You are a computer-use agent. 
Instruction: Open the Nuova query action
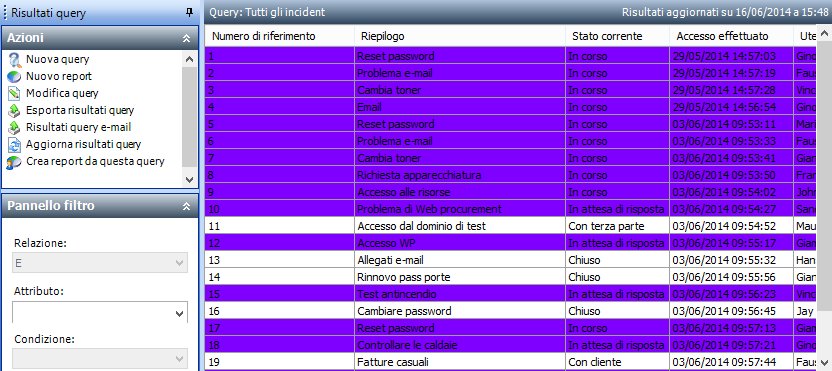point(57,59)
